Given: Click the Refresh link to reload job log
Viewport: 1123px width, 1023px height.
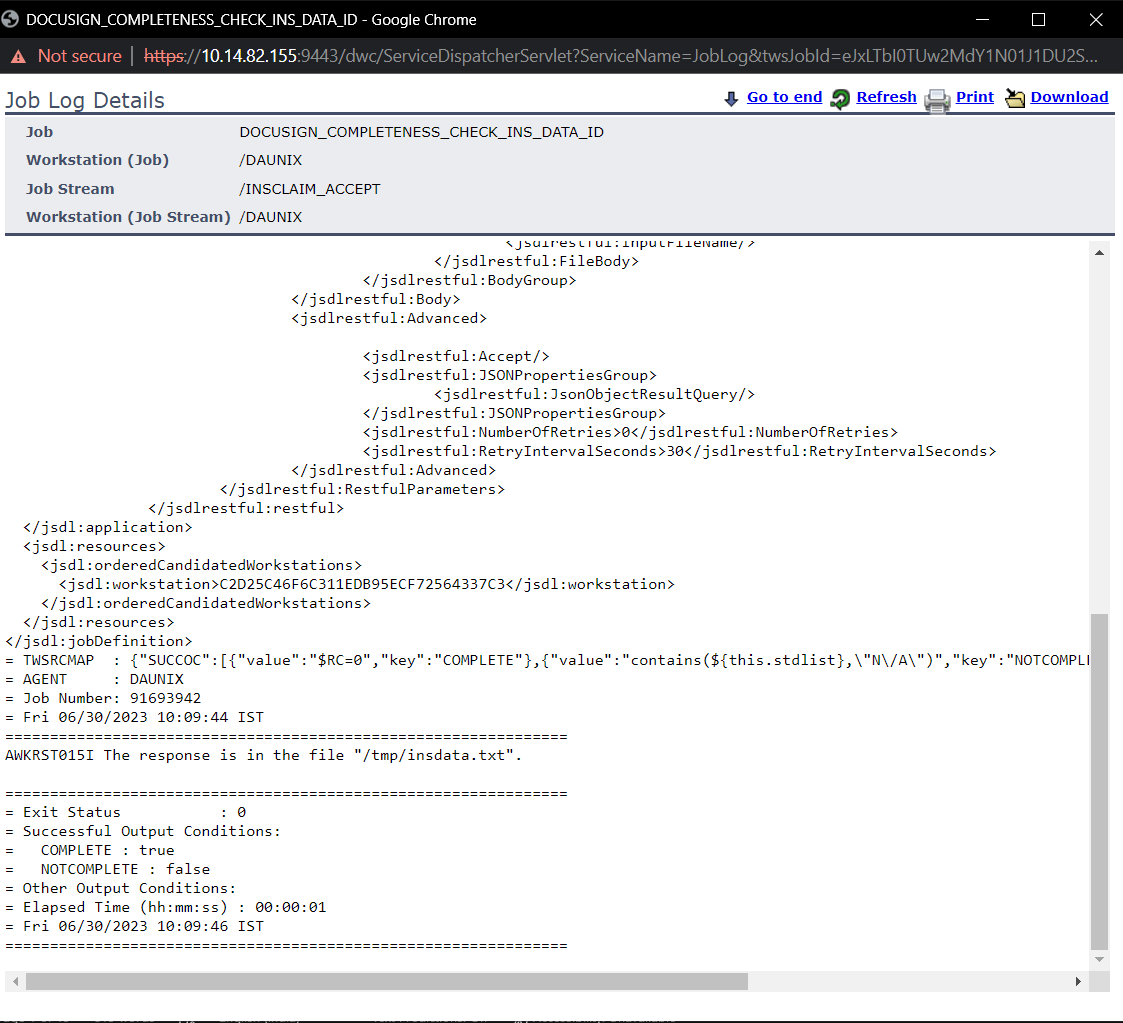Looking at the screenshot, I should (886, 97).
